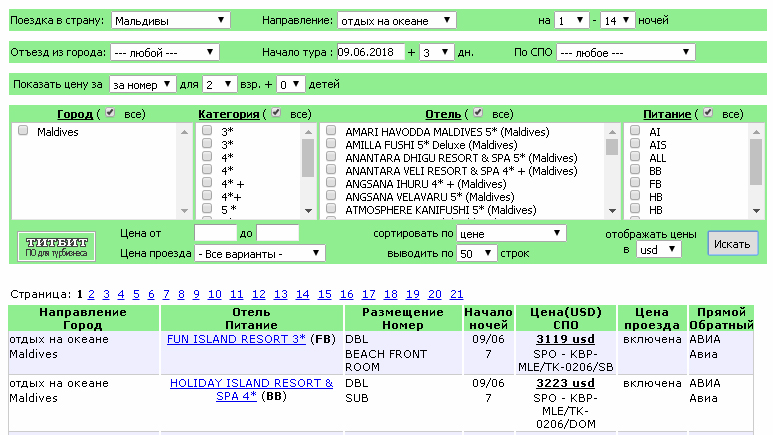Select the AI meal plan checkbox
The image size is (773, 435).
[x=636, y=132]
